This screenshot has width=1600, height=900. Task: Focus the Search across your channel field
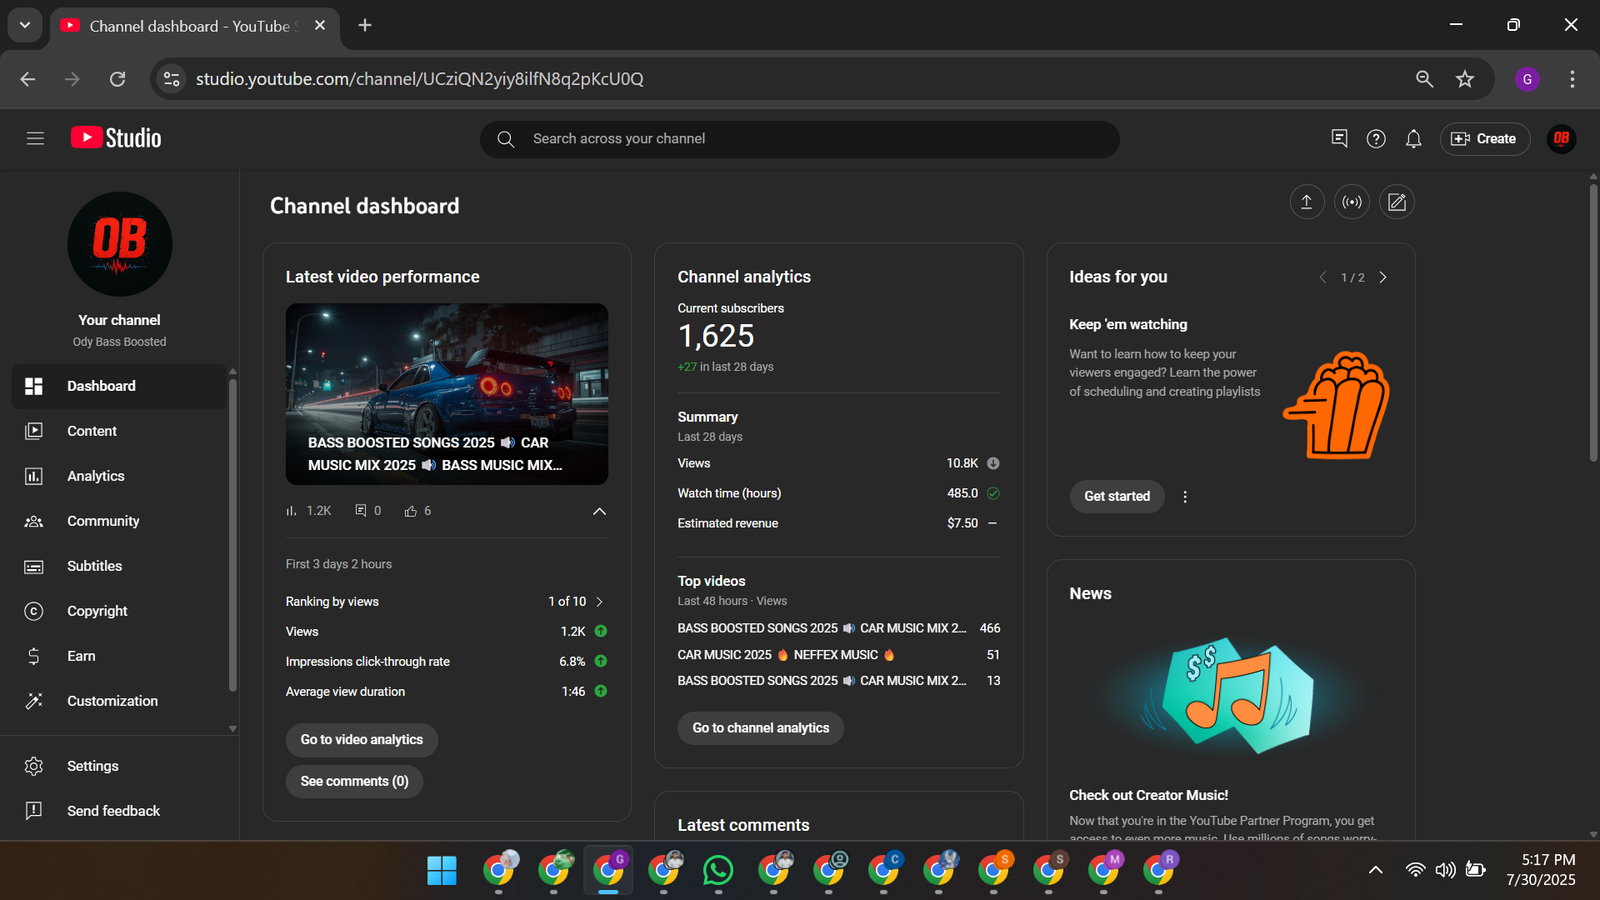[800, 139]
